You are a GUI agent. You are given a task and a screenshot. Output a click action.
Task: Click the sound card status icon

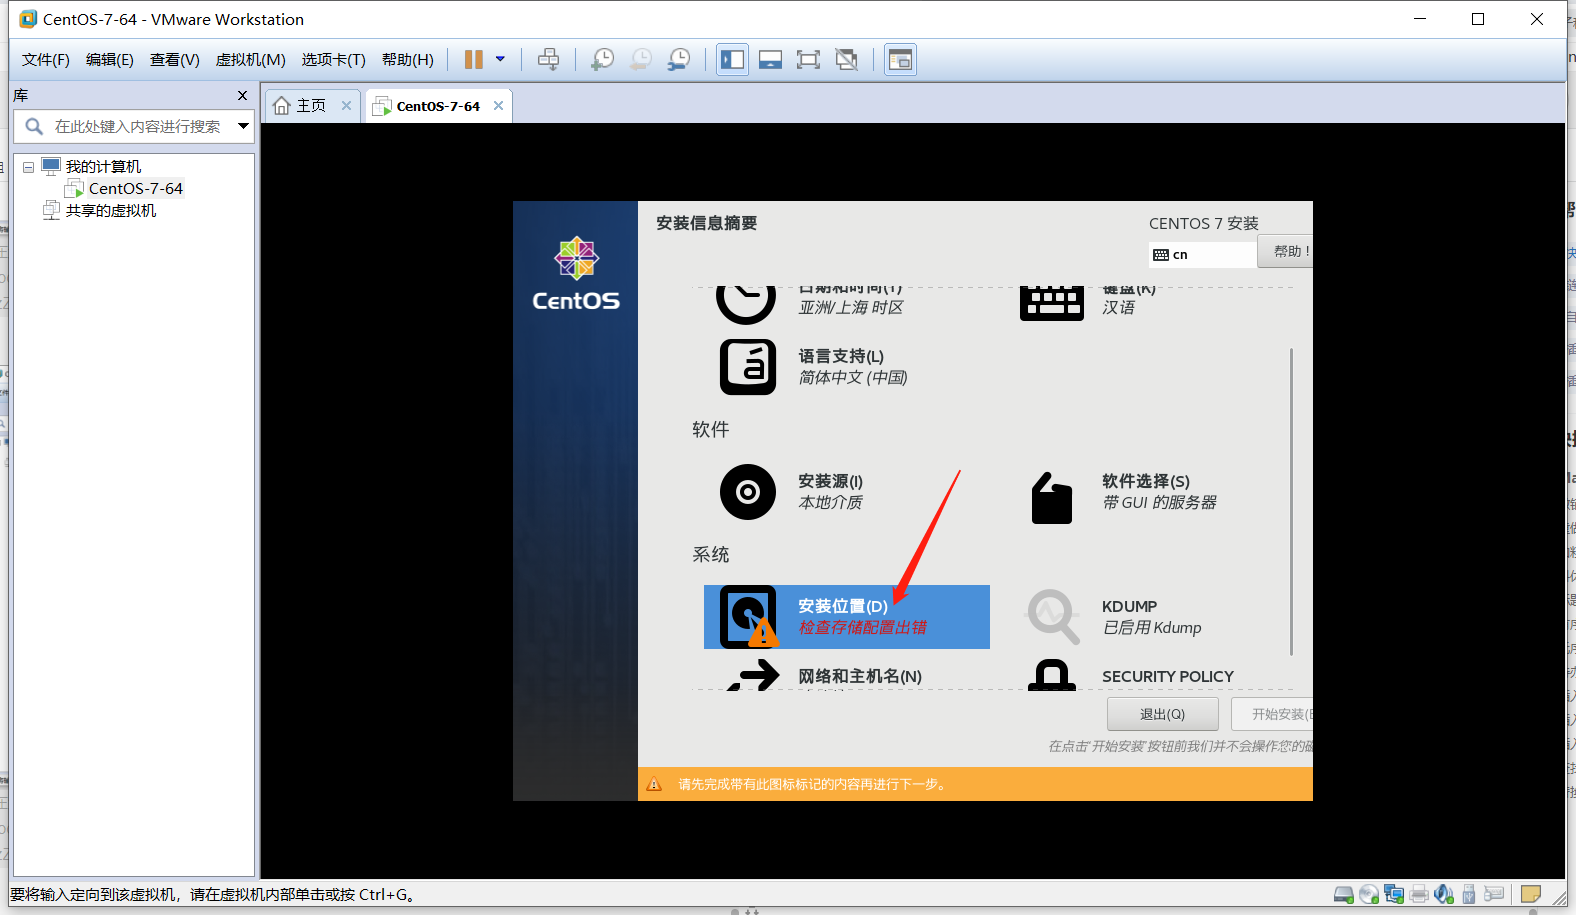(x=1444, y=894)
